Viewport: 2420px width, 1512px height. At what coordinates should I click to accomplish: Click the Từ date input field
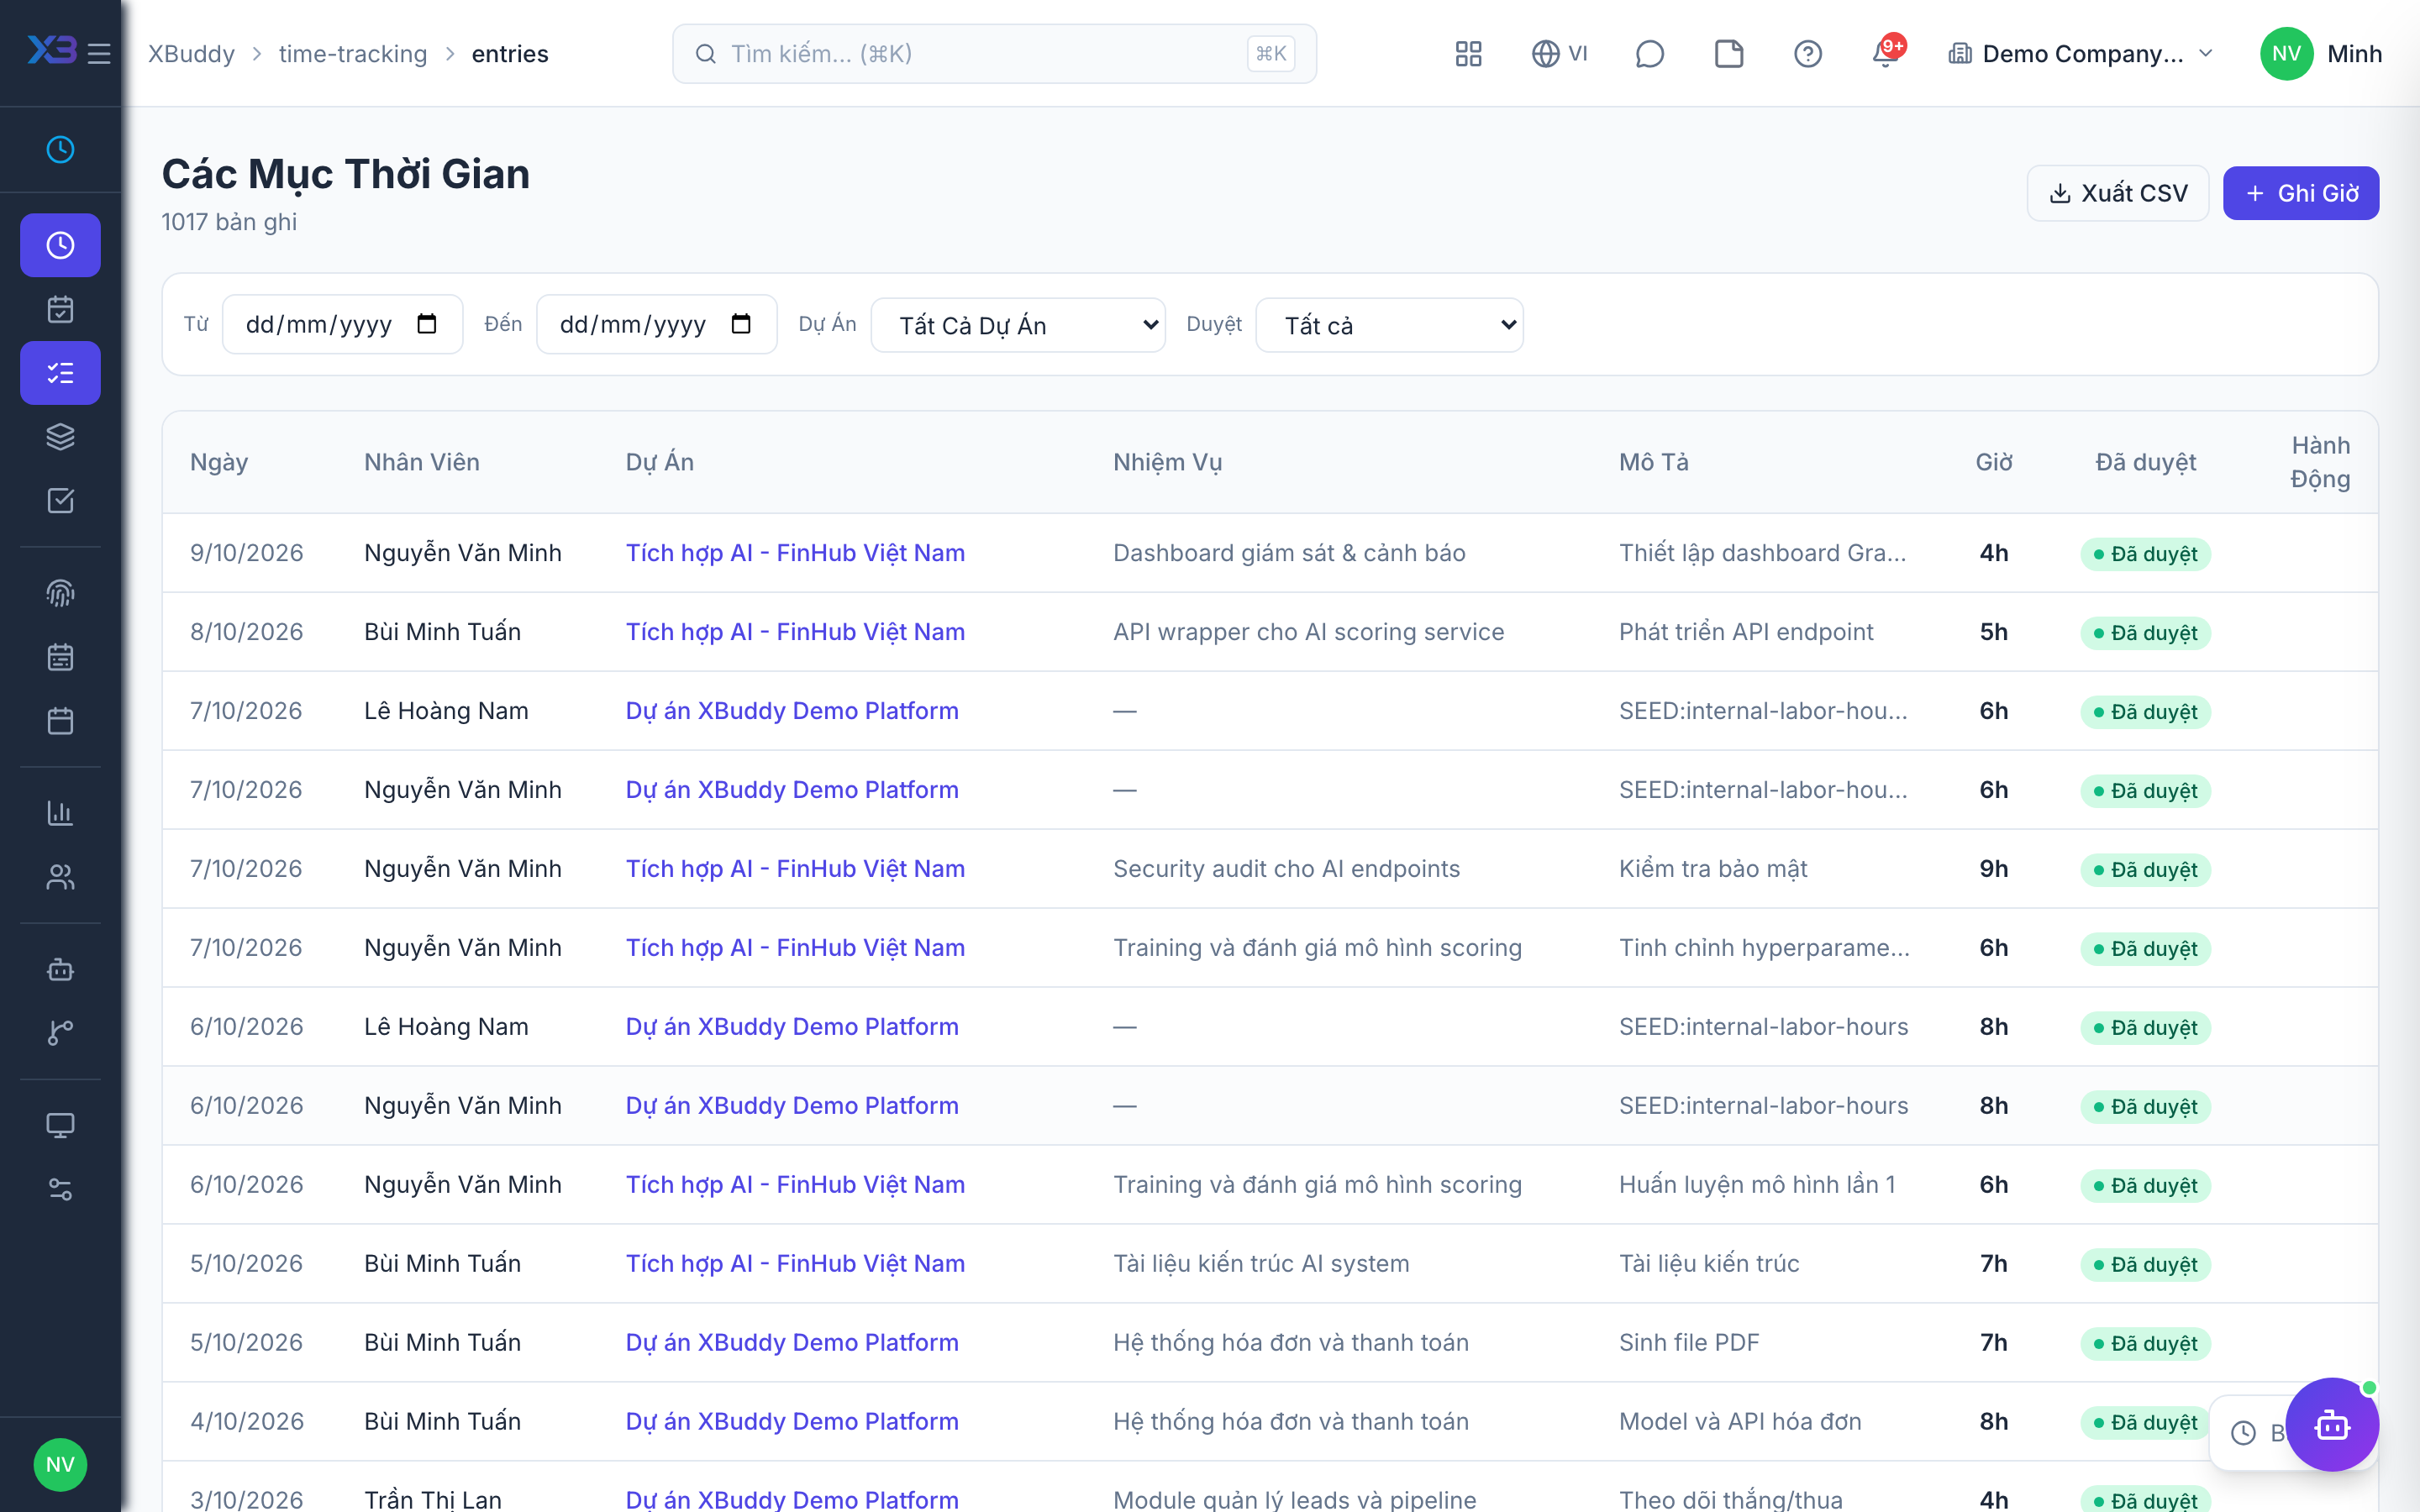[x=342, y=324]
